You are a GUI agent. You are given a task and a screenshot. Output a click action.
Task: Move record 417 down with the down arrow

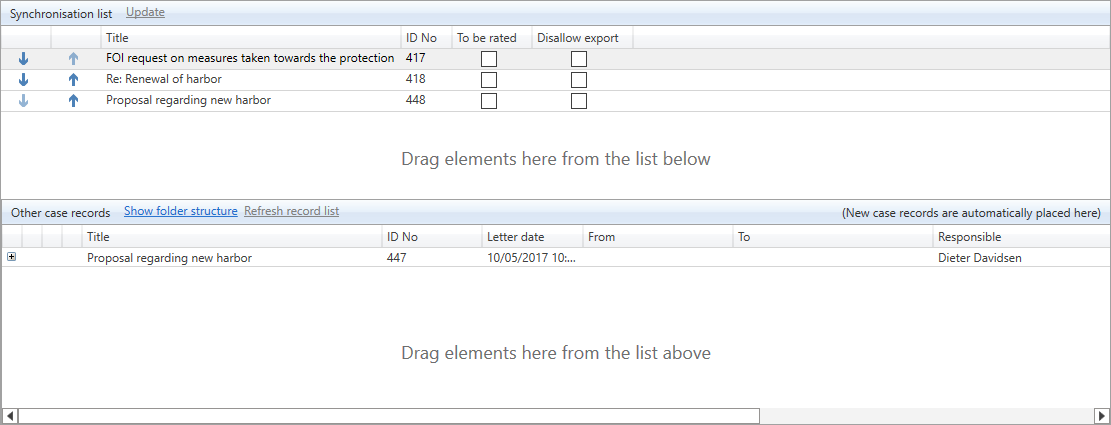(24, 59)
